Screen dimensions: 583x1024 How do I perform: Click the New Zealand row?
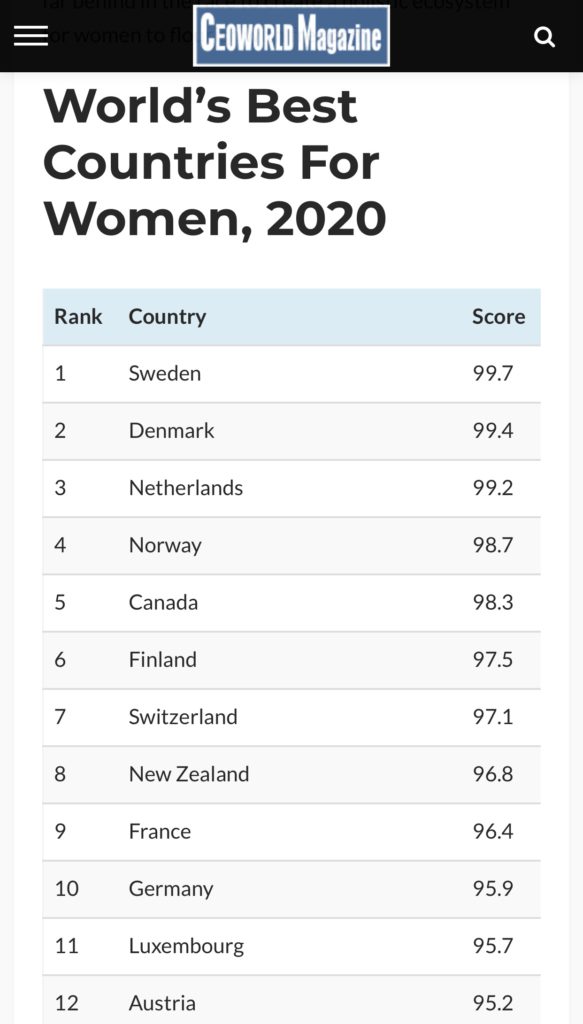point(292,775)
